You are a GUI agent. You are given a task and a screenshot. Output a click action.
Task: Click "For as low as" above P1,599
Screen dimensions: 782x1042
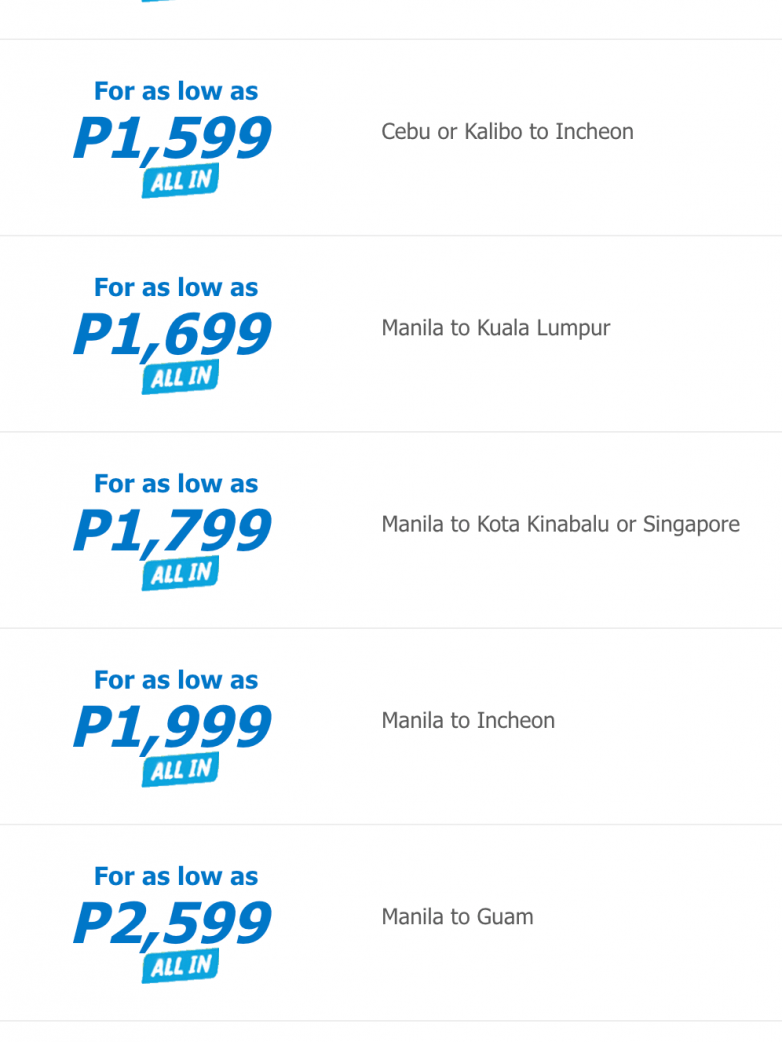click(176, 91)
